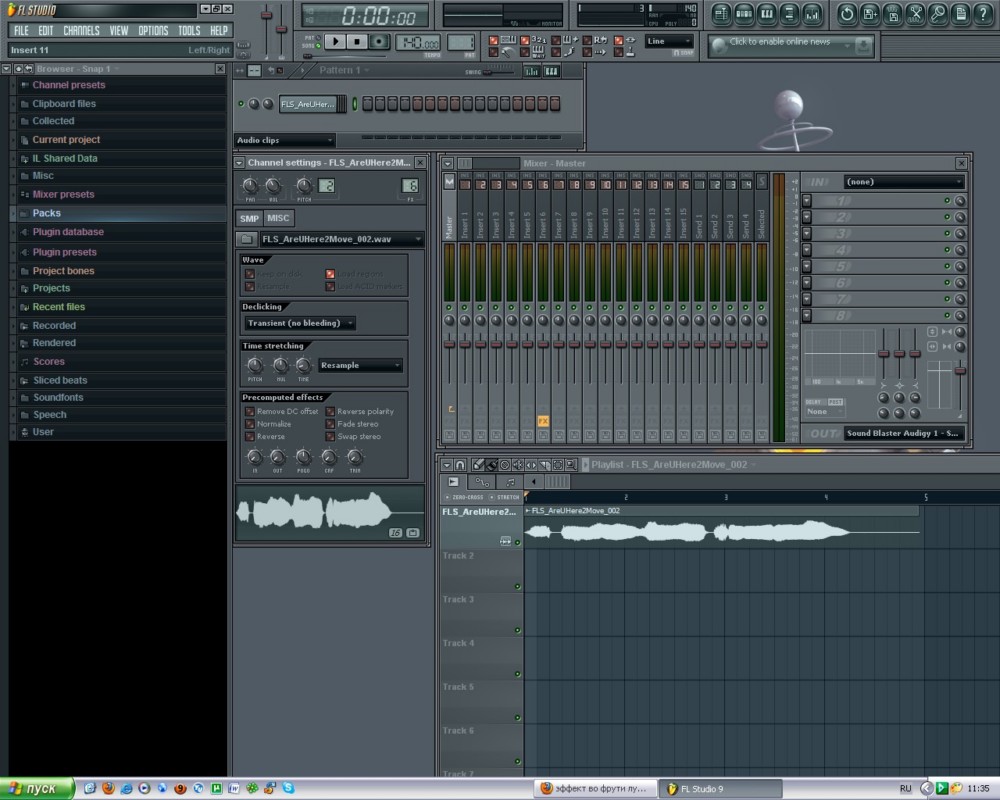Open the Packs folder in the browser

[46, 213]
